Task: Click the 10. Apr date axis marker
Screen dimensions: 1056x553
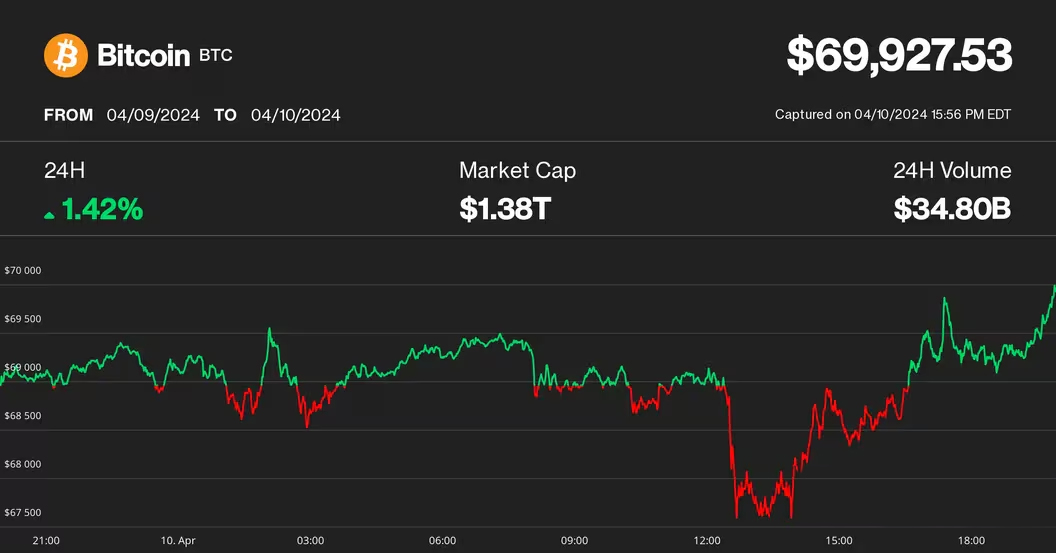Action: click(178, 540)
